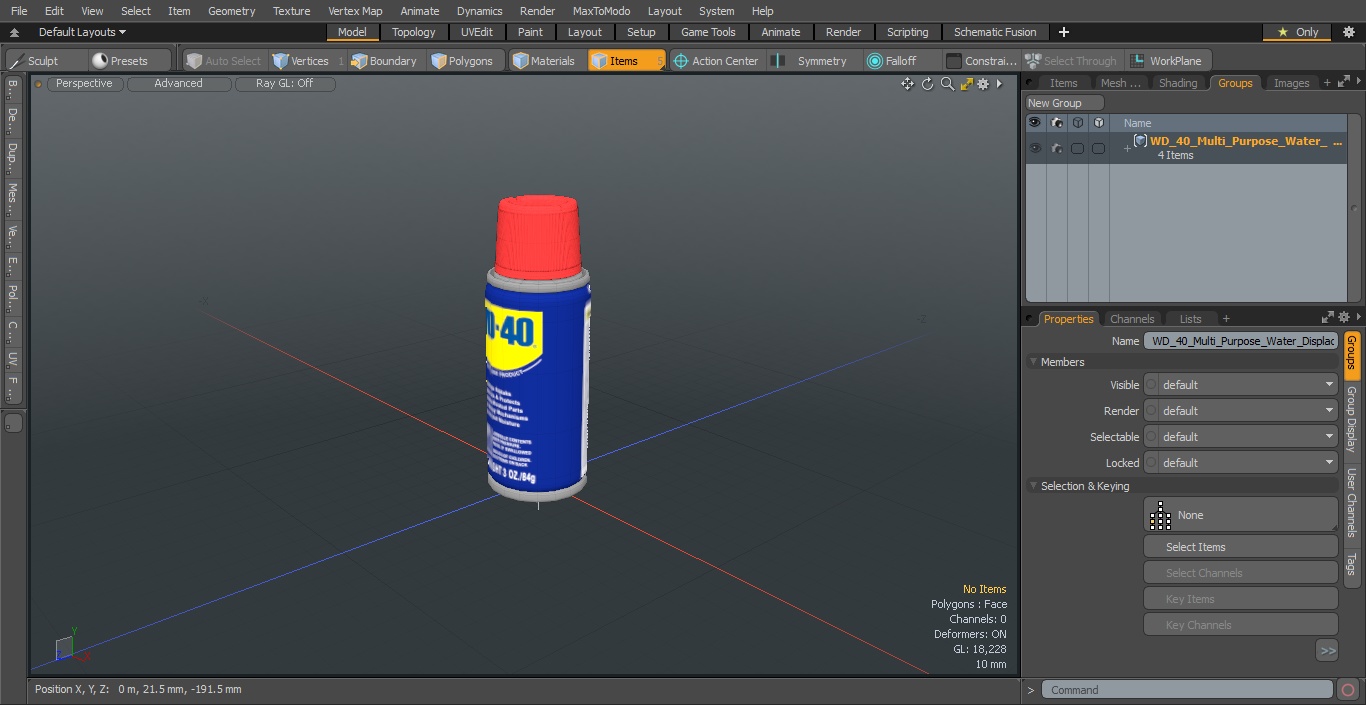Click the viewport pan/move icon

click(907, 84)
